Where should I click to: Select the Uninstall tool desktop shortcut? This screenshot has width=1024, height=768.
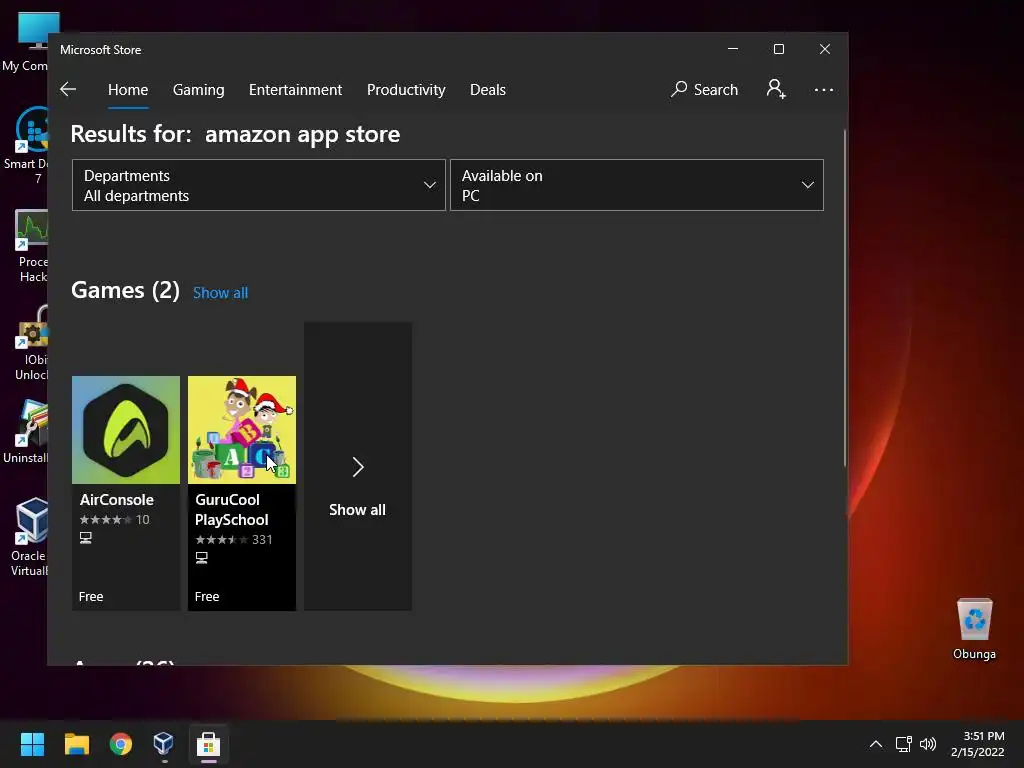coord(26,432)
